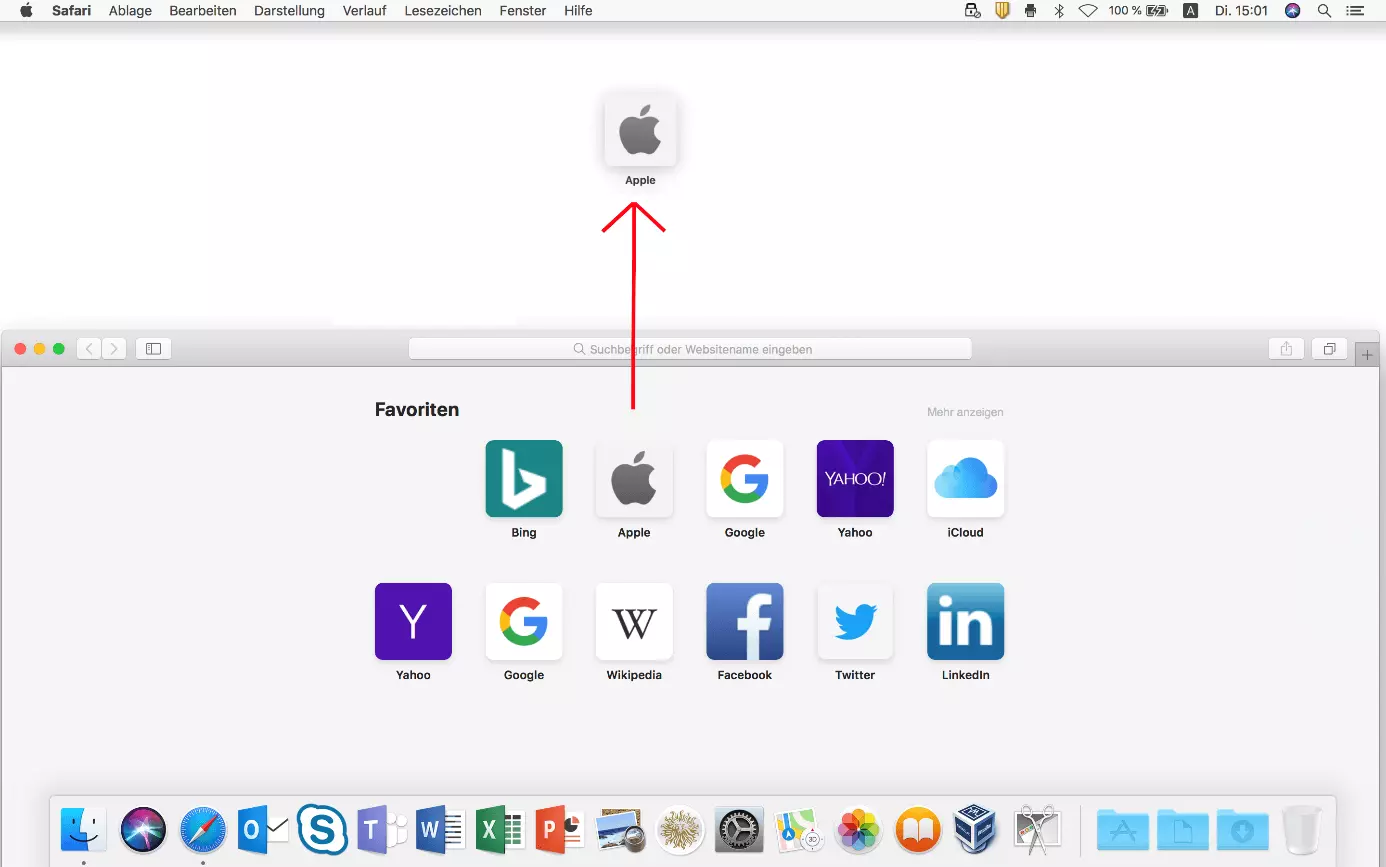Screen dimensions: 1386x867
Task: Click the yellow shield menu bar icon
Action: pyautogui.click(x=1002, y=11)
